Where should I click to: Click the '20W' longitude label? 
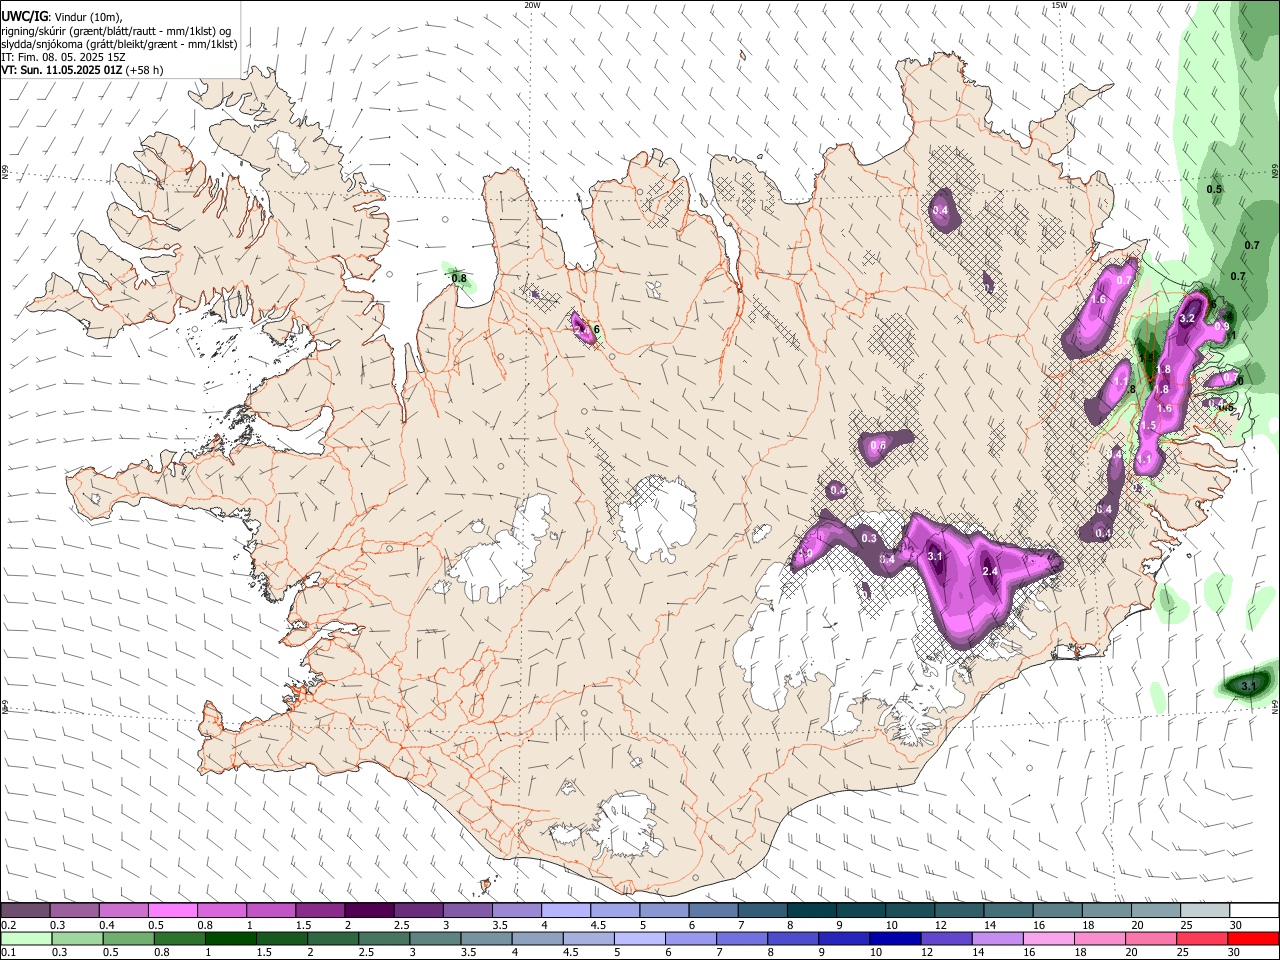[532, 5]
